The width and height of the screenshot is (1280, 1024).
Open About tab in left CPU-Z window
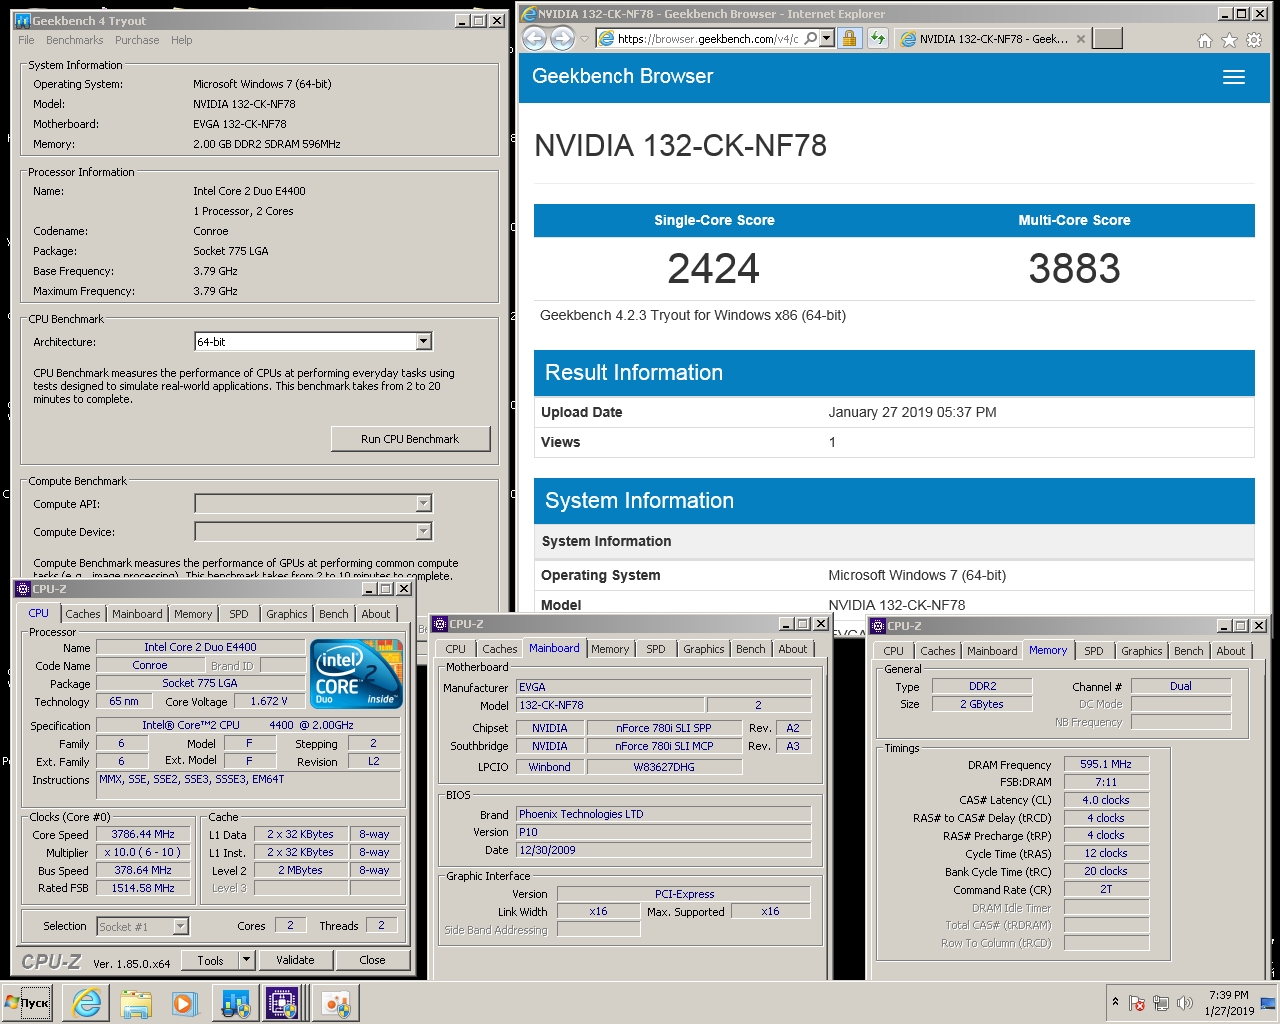click(x=376, y=614)
